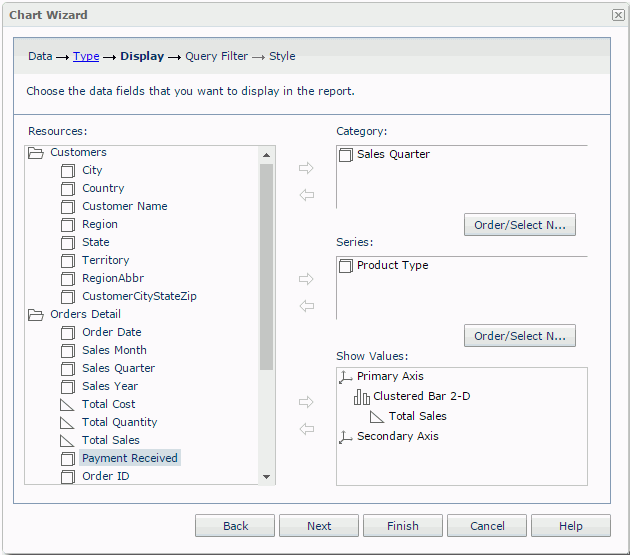630x555 pixels.
Task: Open Order/Select N for Series
Action: click(520, 336)
